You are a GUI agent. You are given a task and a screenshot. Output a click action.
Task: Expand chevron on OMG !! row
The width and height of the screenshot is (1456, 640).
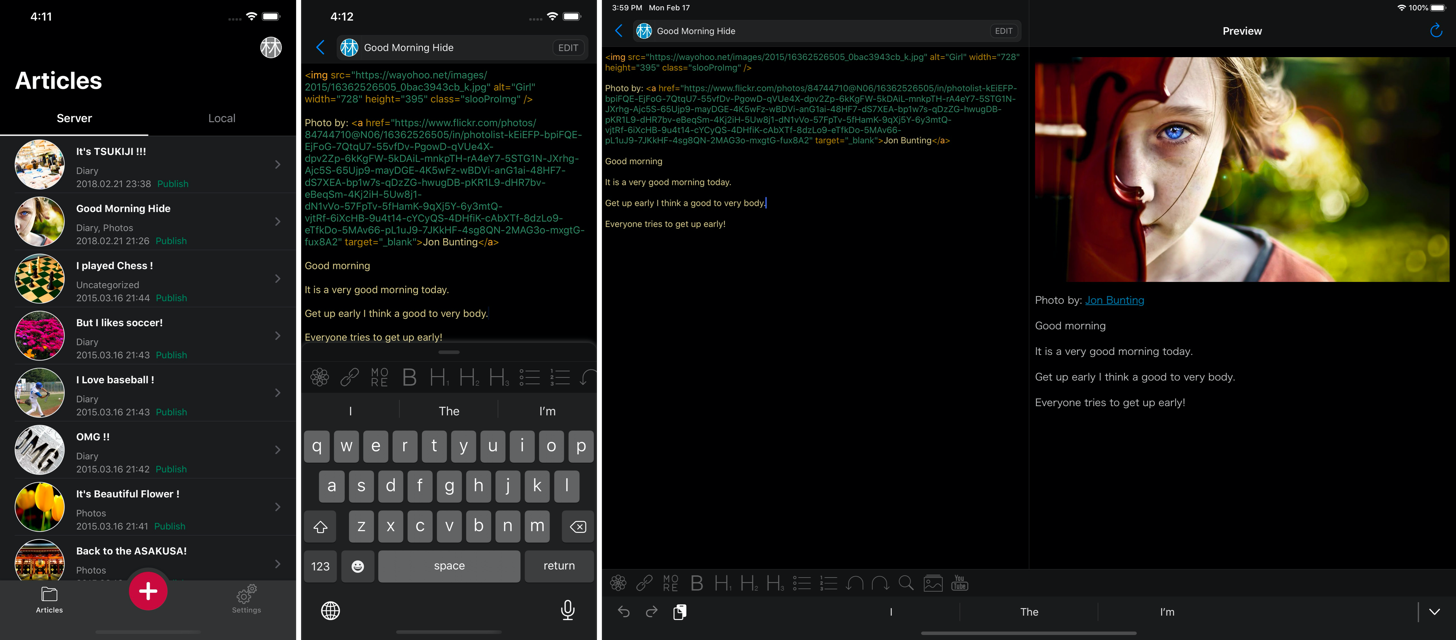coord(278,450)
